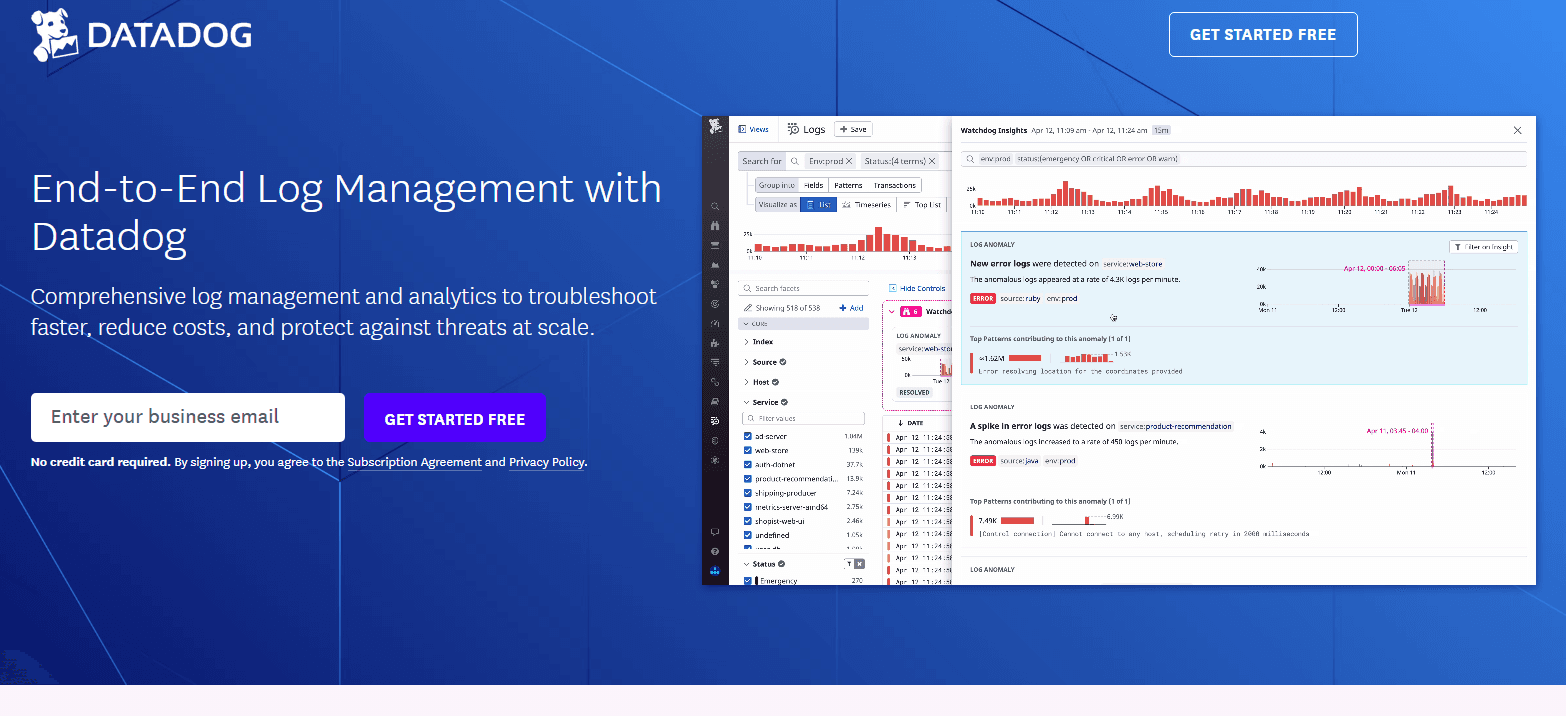
Task: Click the Filter values field under Service
Action: coord(804,418)
